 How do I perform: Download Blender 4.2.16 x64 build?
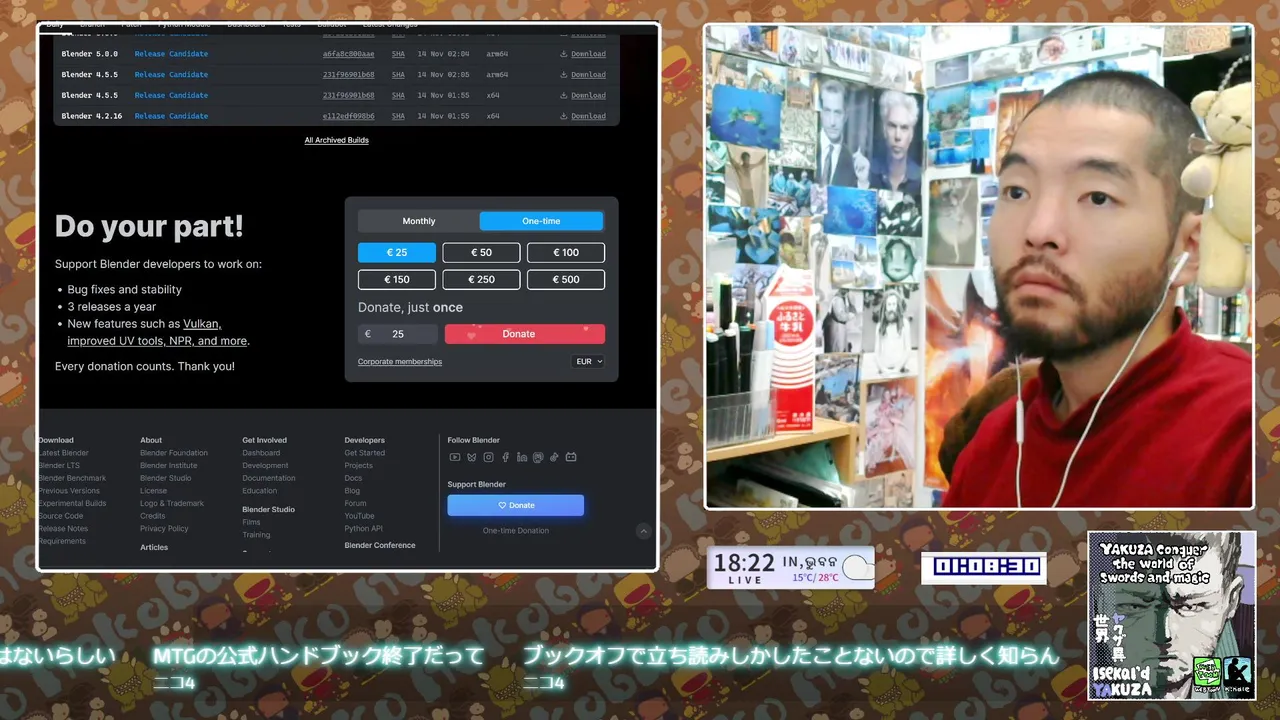pos(583,116)
